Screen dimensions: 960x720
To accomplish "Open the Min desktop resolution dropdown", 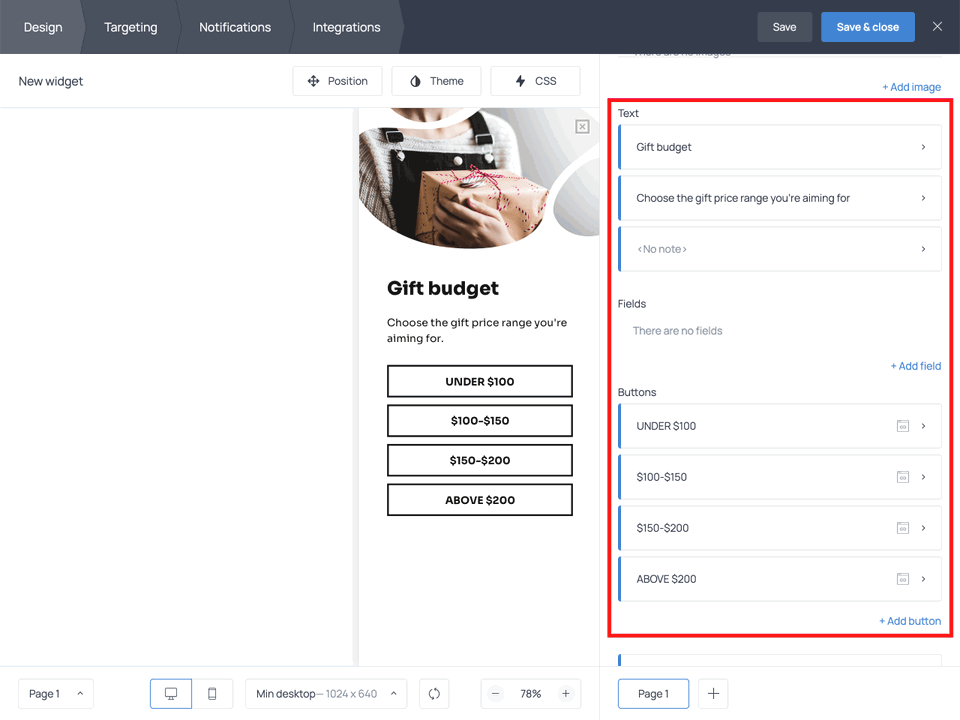I will pos(325,693).
